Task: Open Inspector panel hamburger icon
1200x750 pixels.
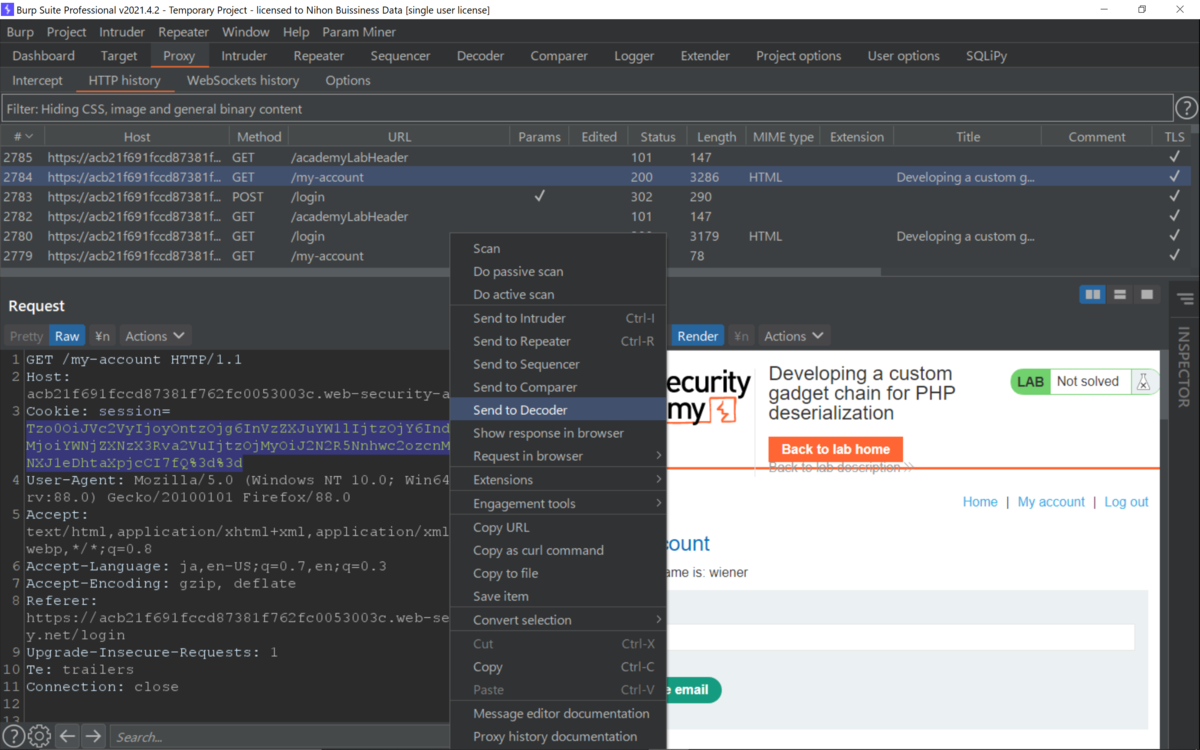Action: tap(1185, 299)
